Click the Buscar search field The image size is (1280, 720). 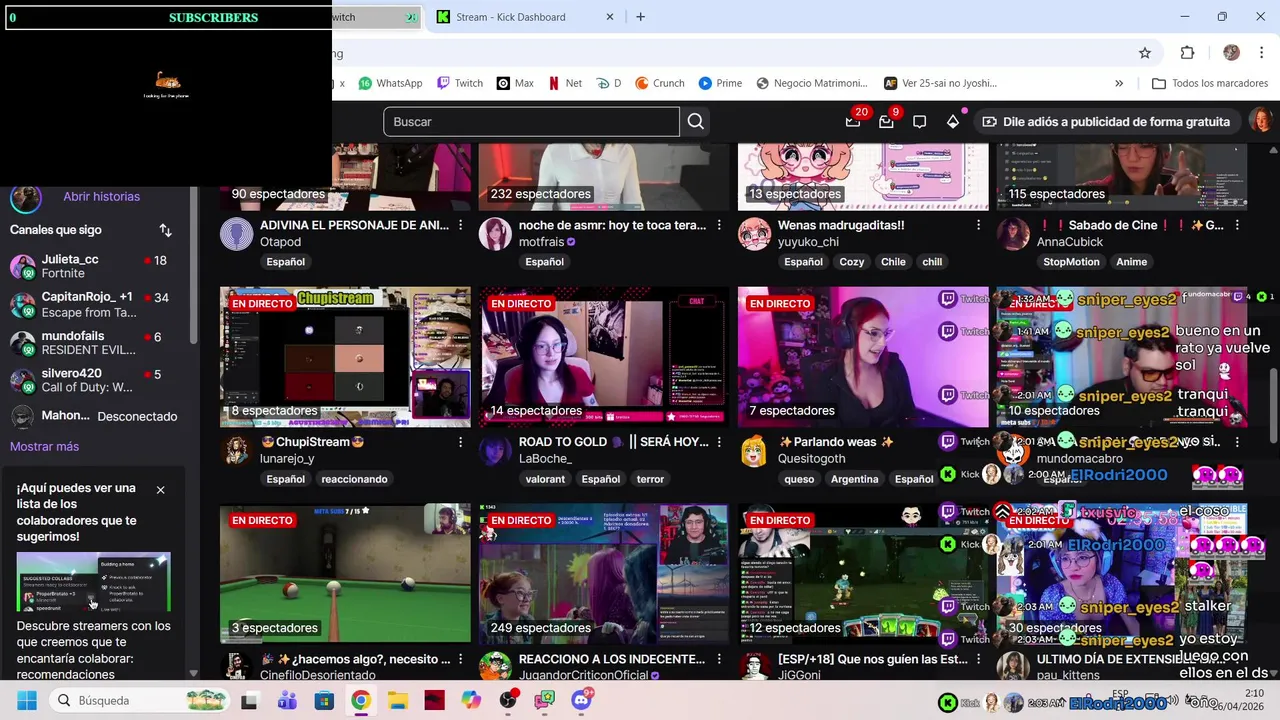click(531, 122)
